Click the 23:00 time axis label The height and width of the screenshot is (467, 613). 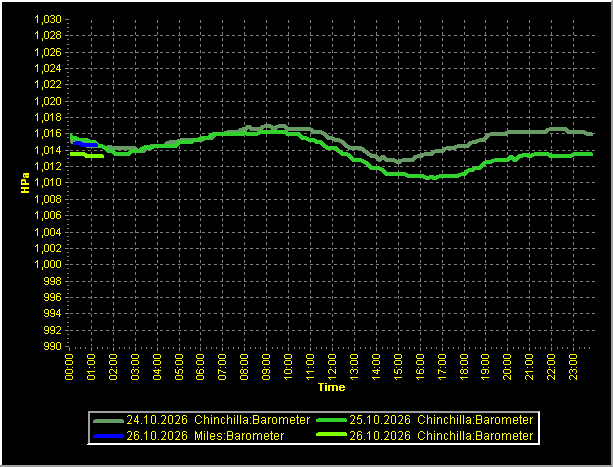[x=573, y=367]
